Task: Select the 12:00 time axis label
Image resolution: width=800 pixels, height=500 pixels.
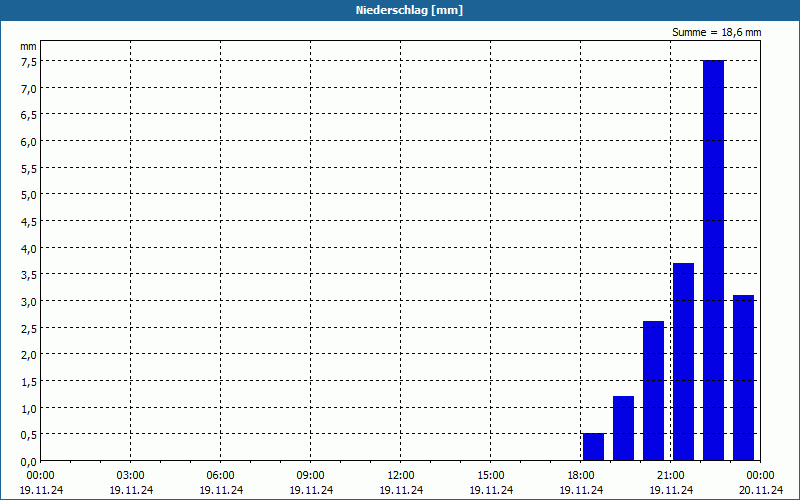Action: tap(401, 476)
